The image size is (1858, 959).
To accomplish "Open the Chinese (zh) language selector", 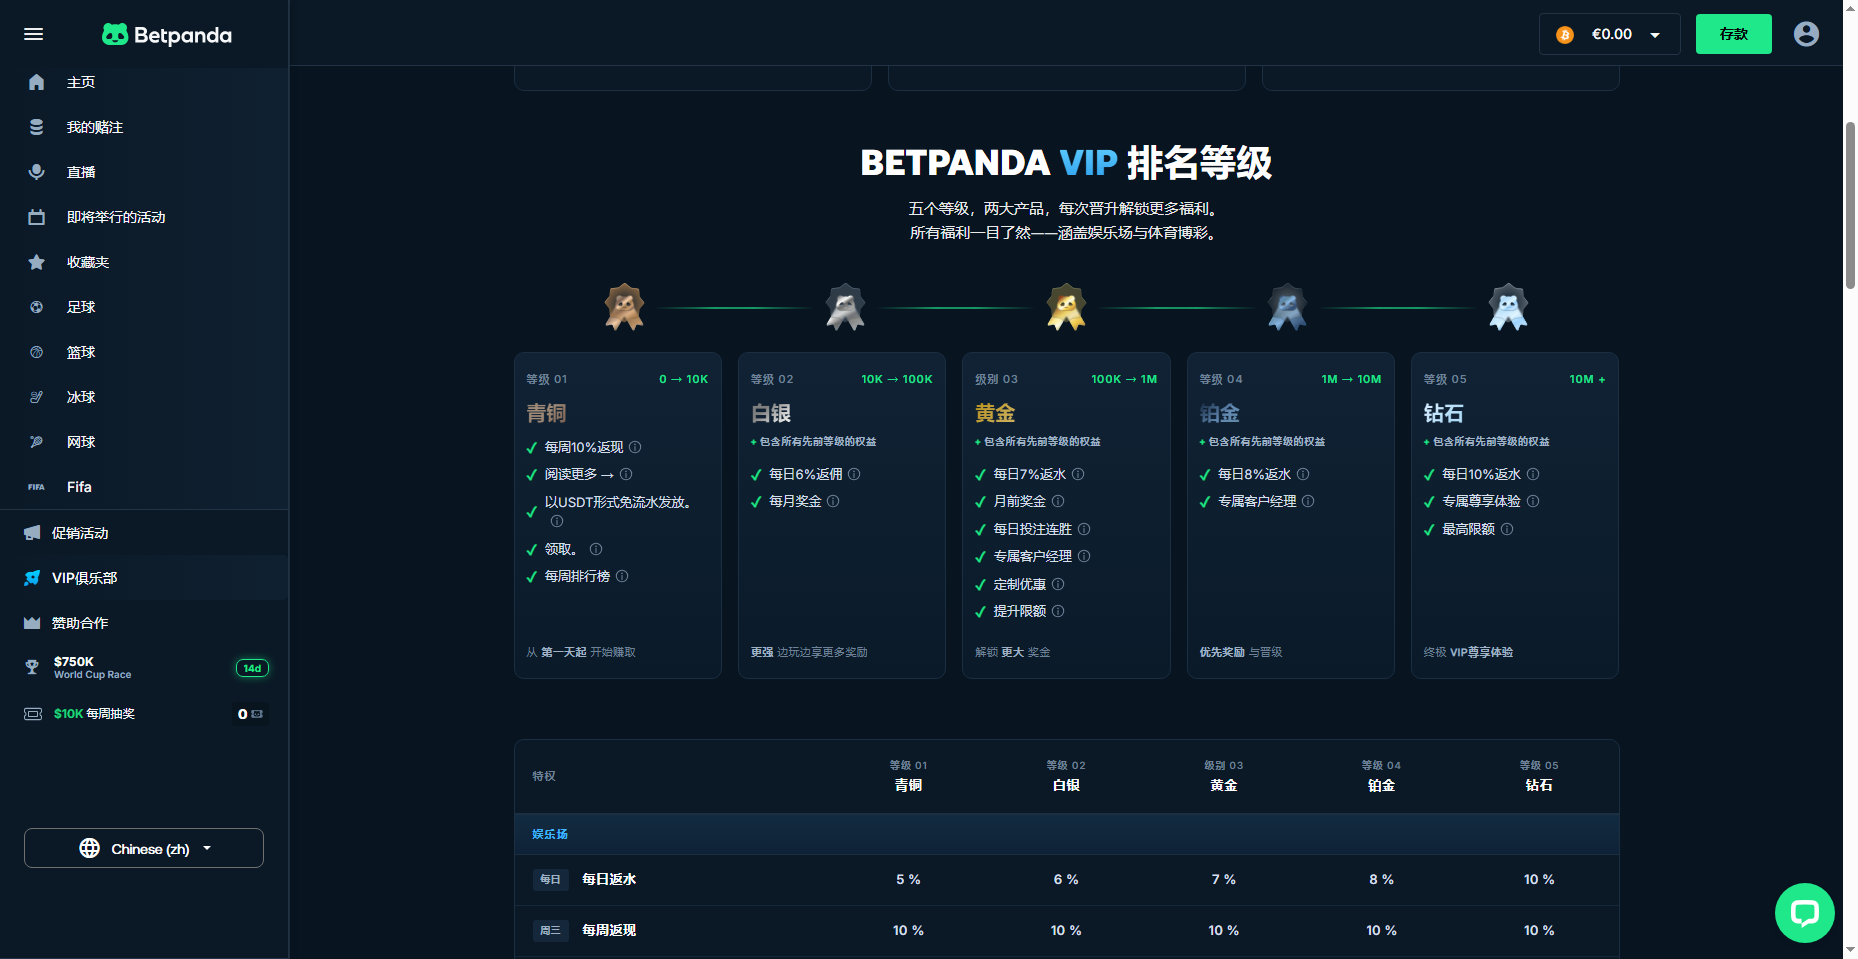I will coord(144,848).
